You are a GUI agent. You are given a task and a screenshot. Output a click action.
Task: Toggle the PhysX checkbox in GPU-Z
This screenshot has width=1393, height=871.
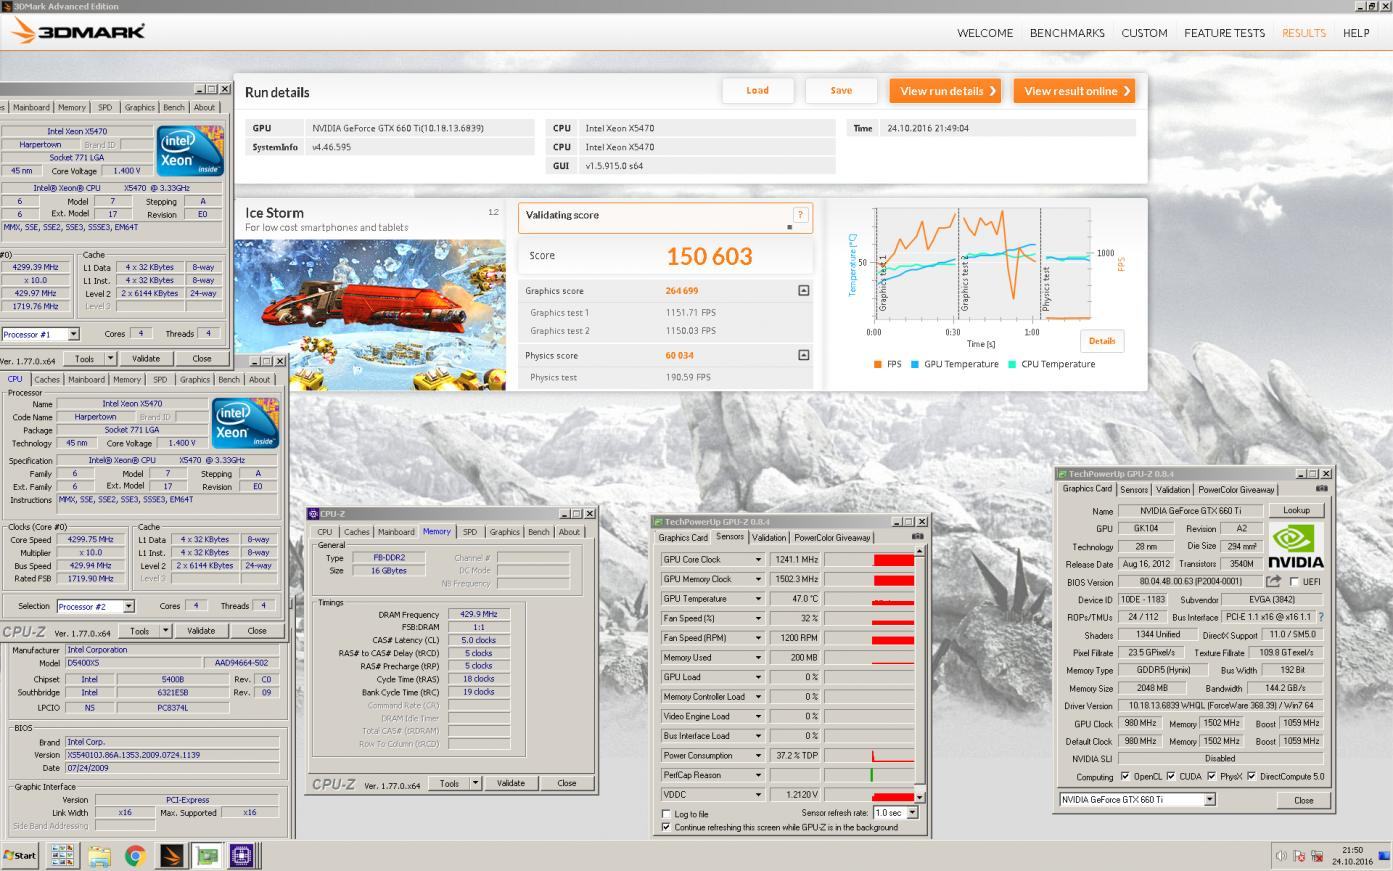tap(1211, 776)
